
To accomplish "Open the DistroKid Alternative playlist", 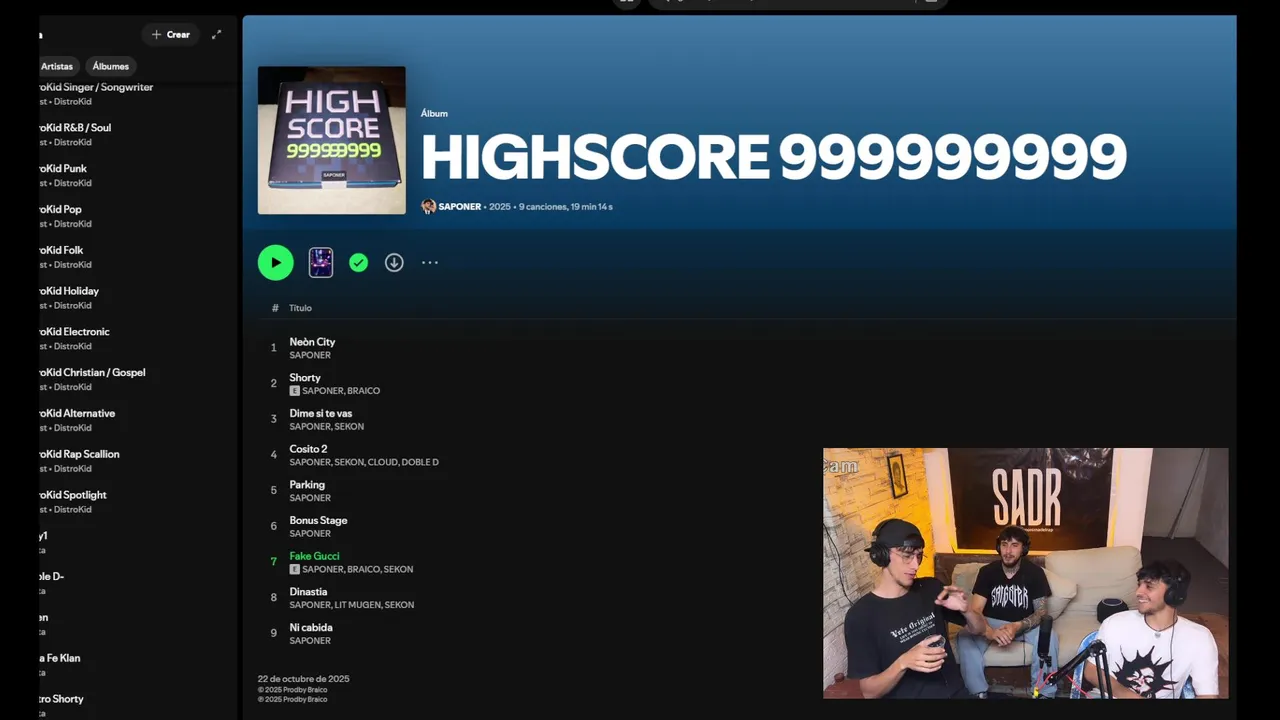I will 138,420.
